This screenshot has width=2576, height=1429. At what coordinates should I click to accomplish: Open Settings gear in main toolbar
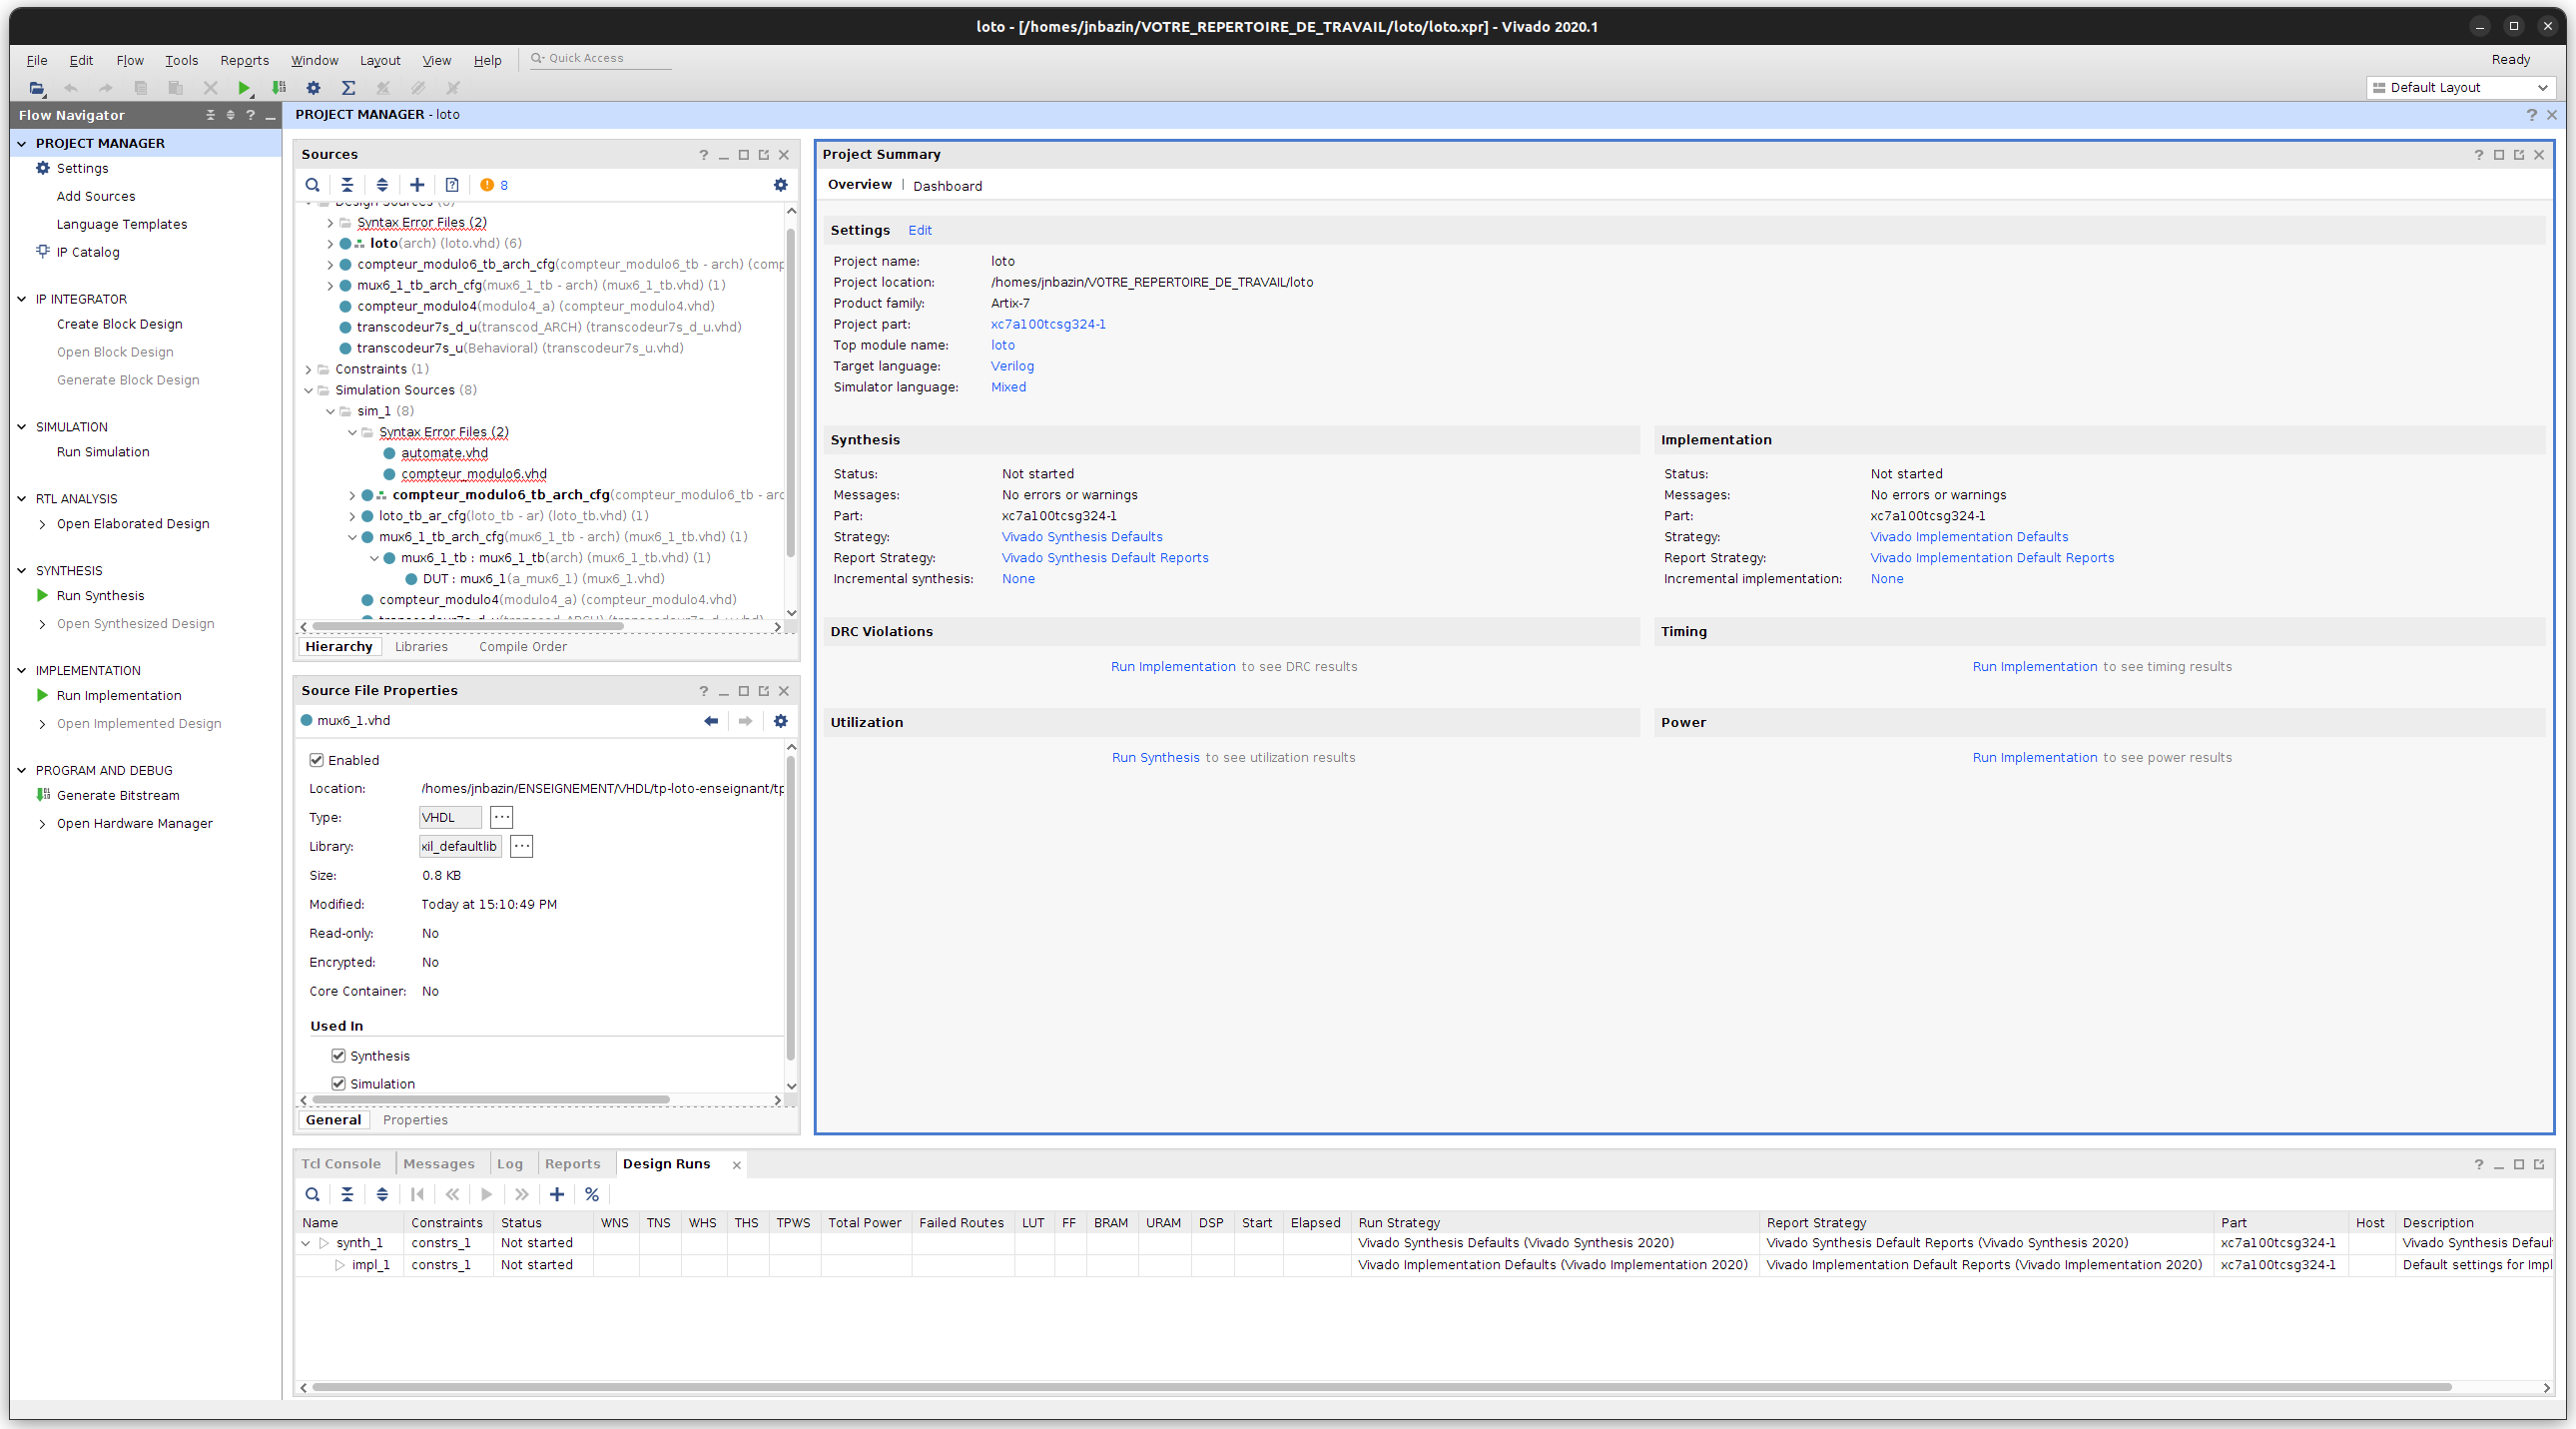click(x=313, y=88)
